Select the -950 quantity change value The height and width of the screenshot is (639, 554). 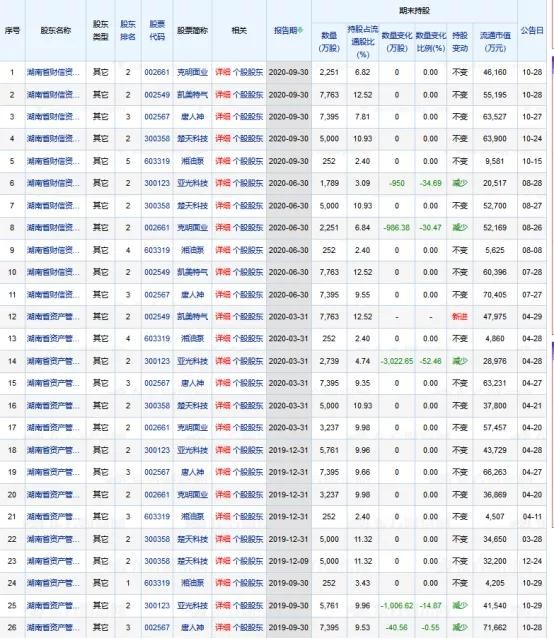point(397,183)
